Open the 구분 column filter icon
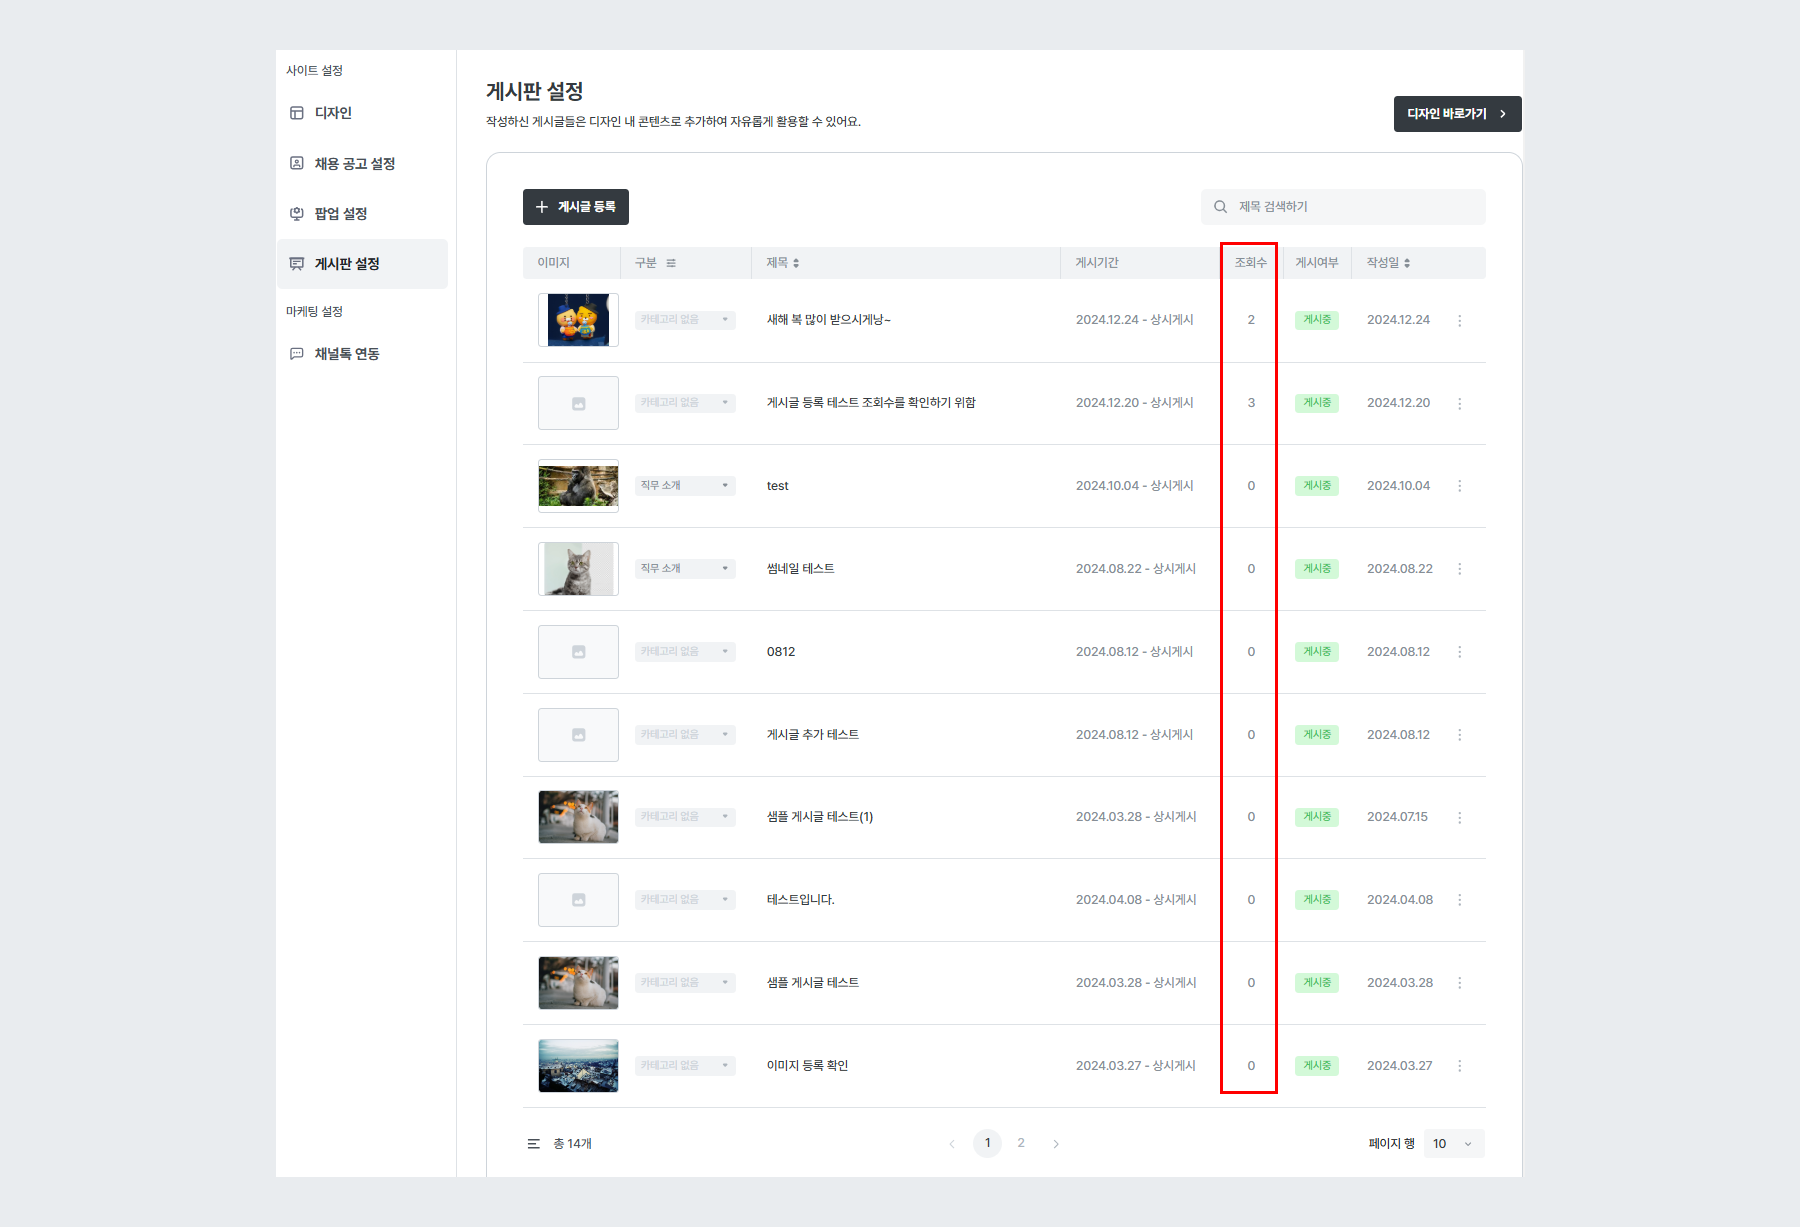This screenshot has height=1227, width=1800. (x=671, y=263)
